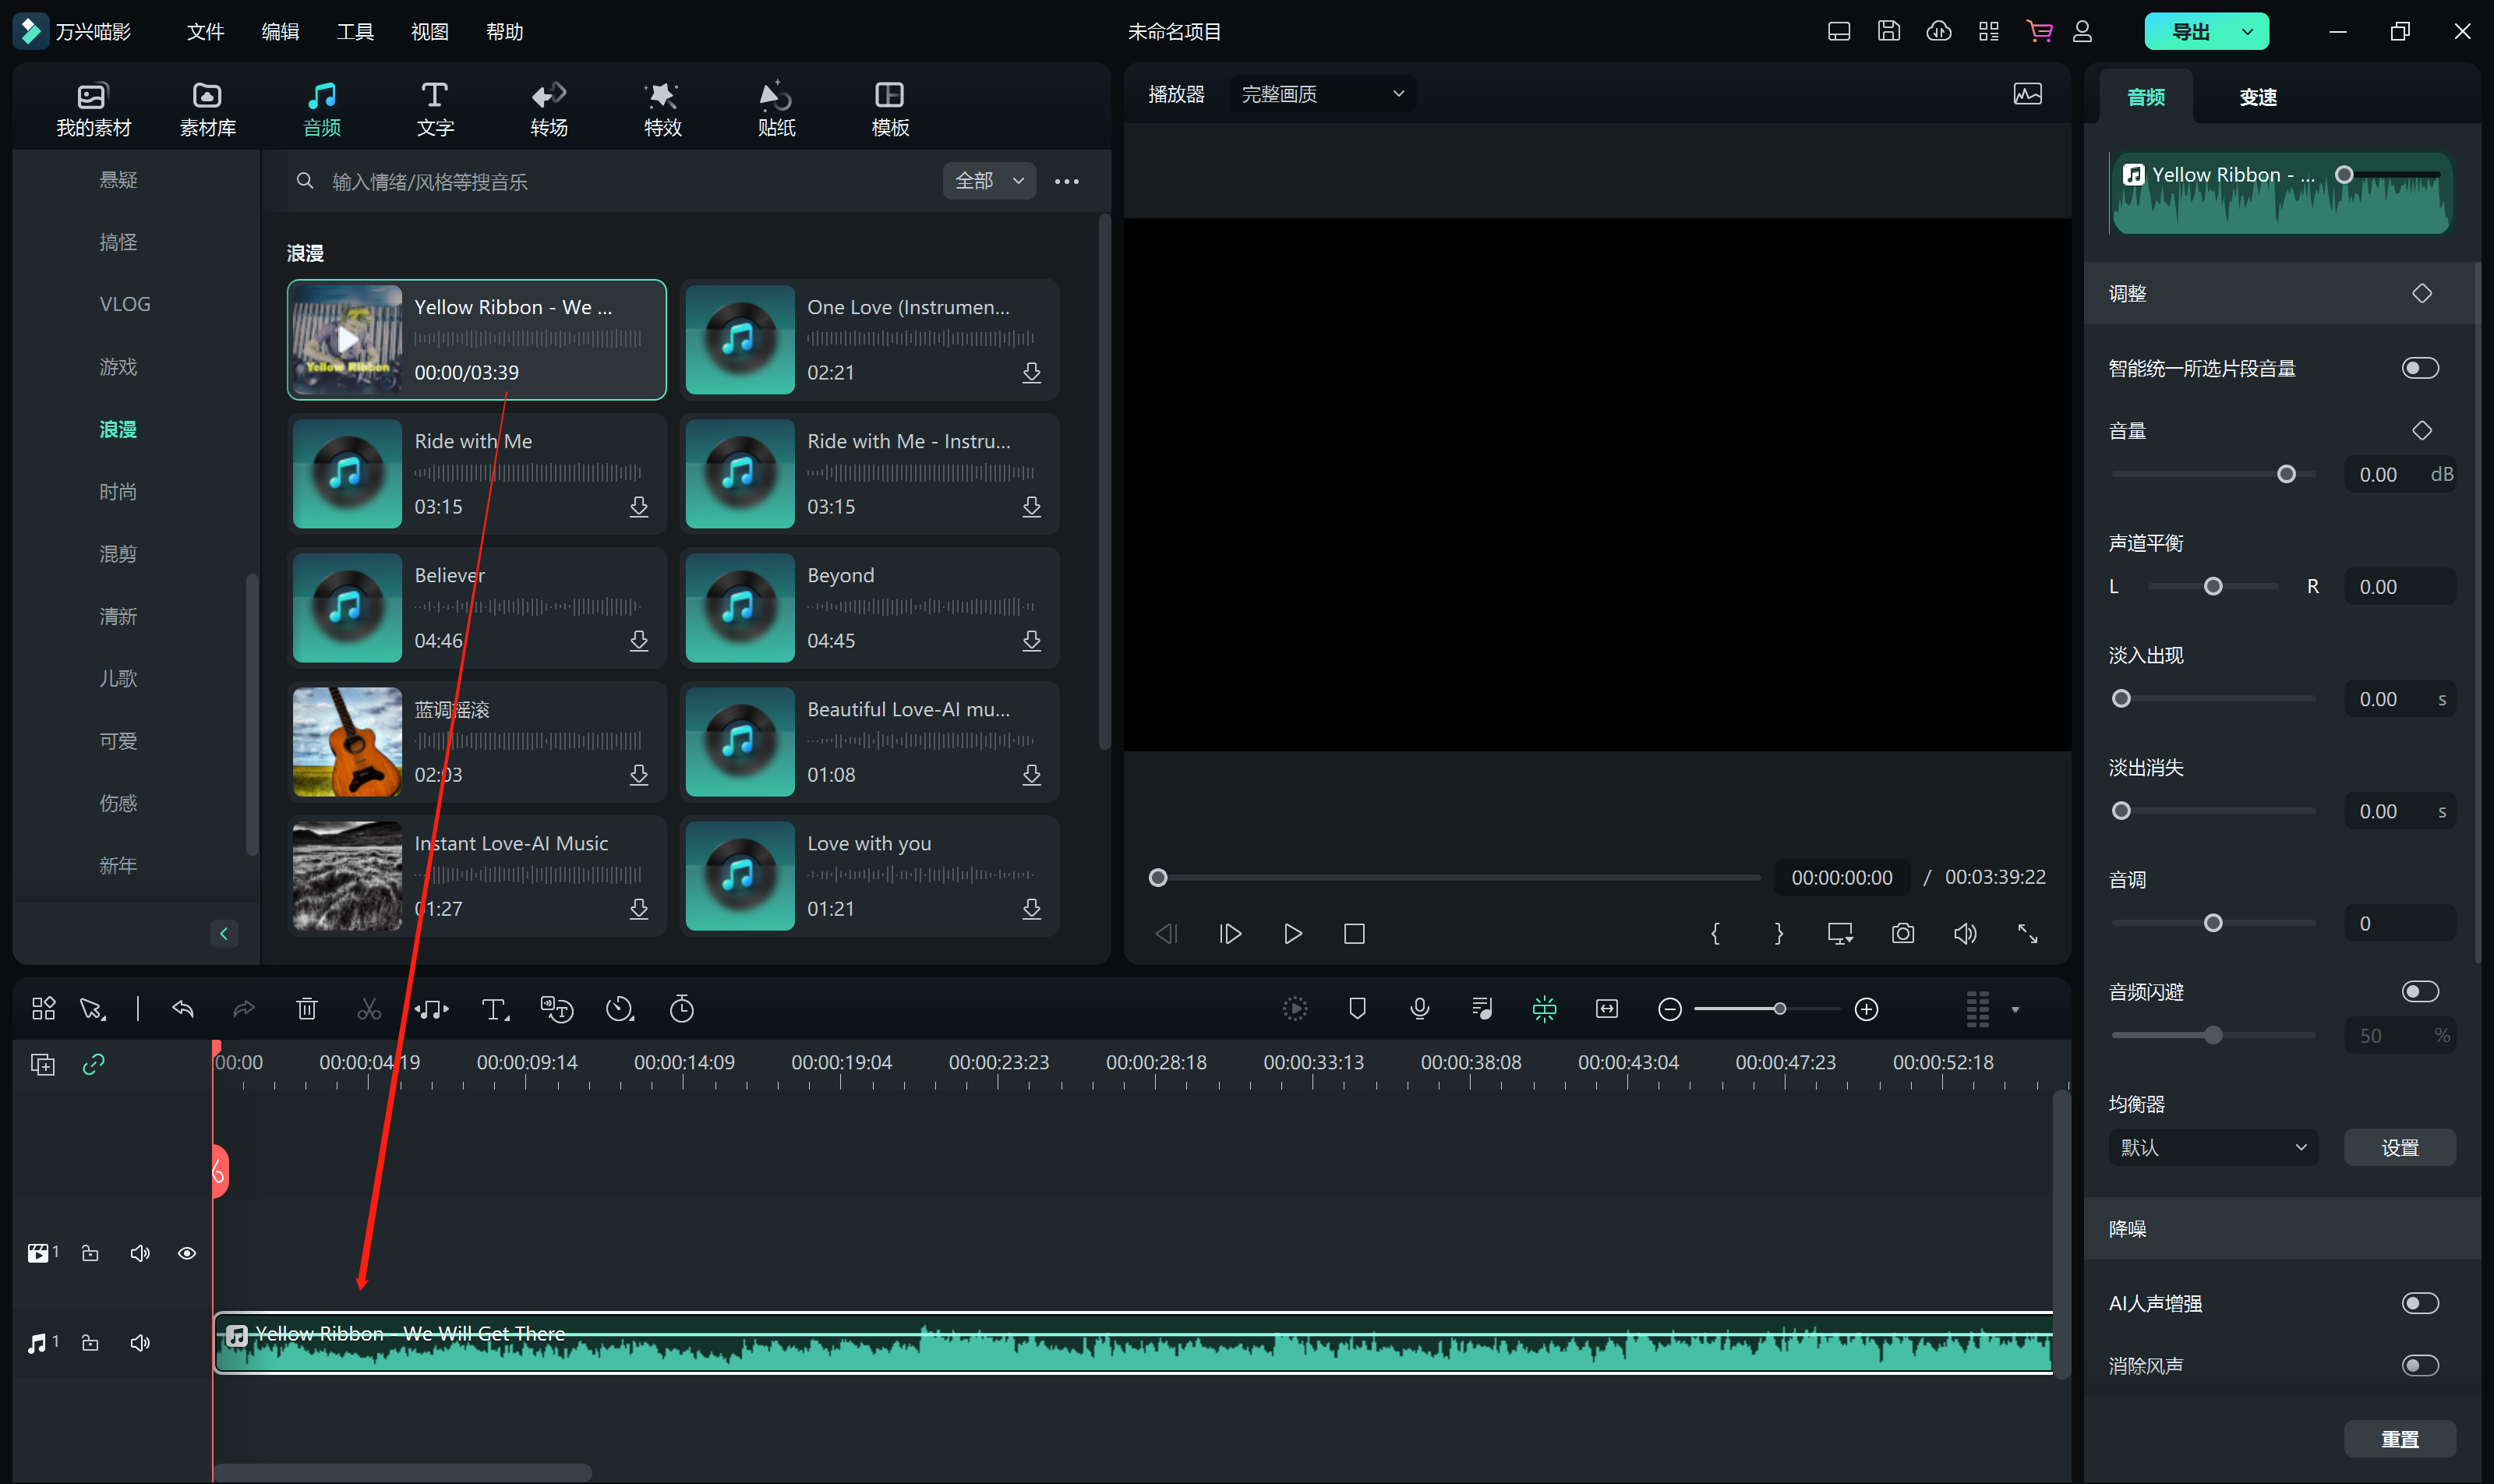
Task: Hide video track with eye icon
Action: (187, 1253)
